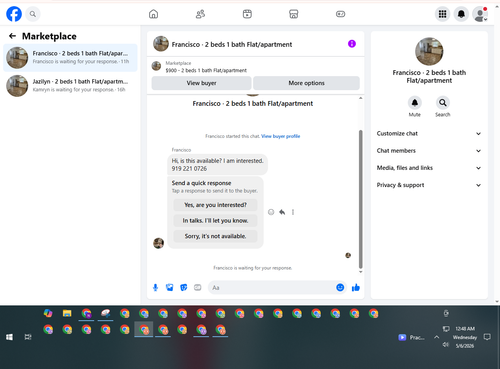Viewport: 500px width, 369px height.
Task: Select the Jazilyn conversation in the list
Action: pos(70,86)
